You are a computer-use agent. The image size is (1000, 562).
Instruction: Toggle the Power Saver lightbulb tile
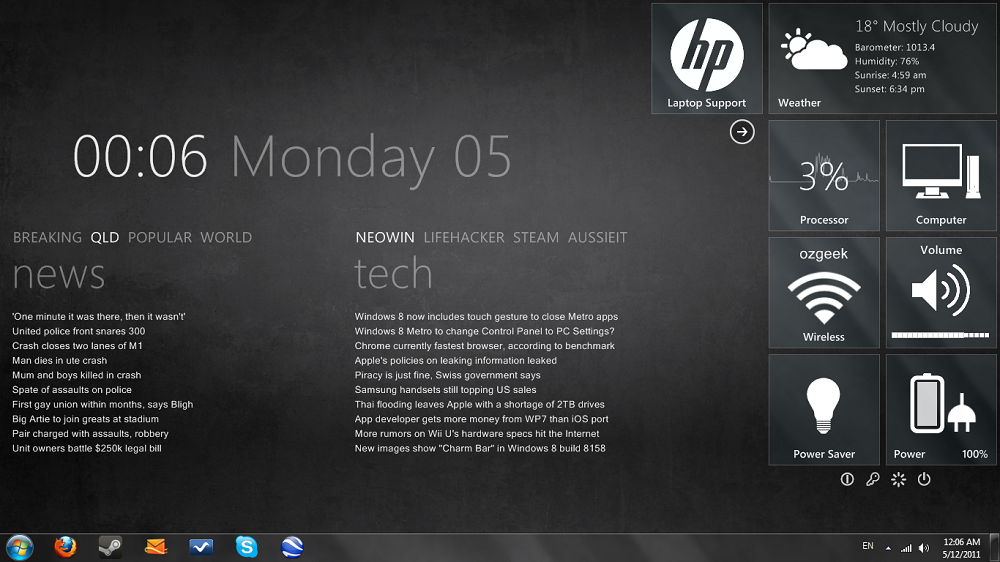click(824, 410)
